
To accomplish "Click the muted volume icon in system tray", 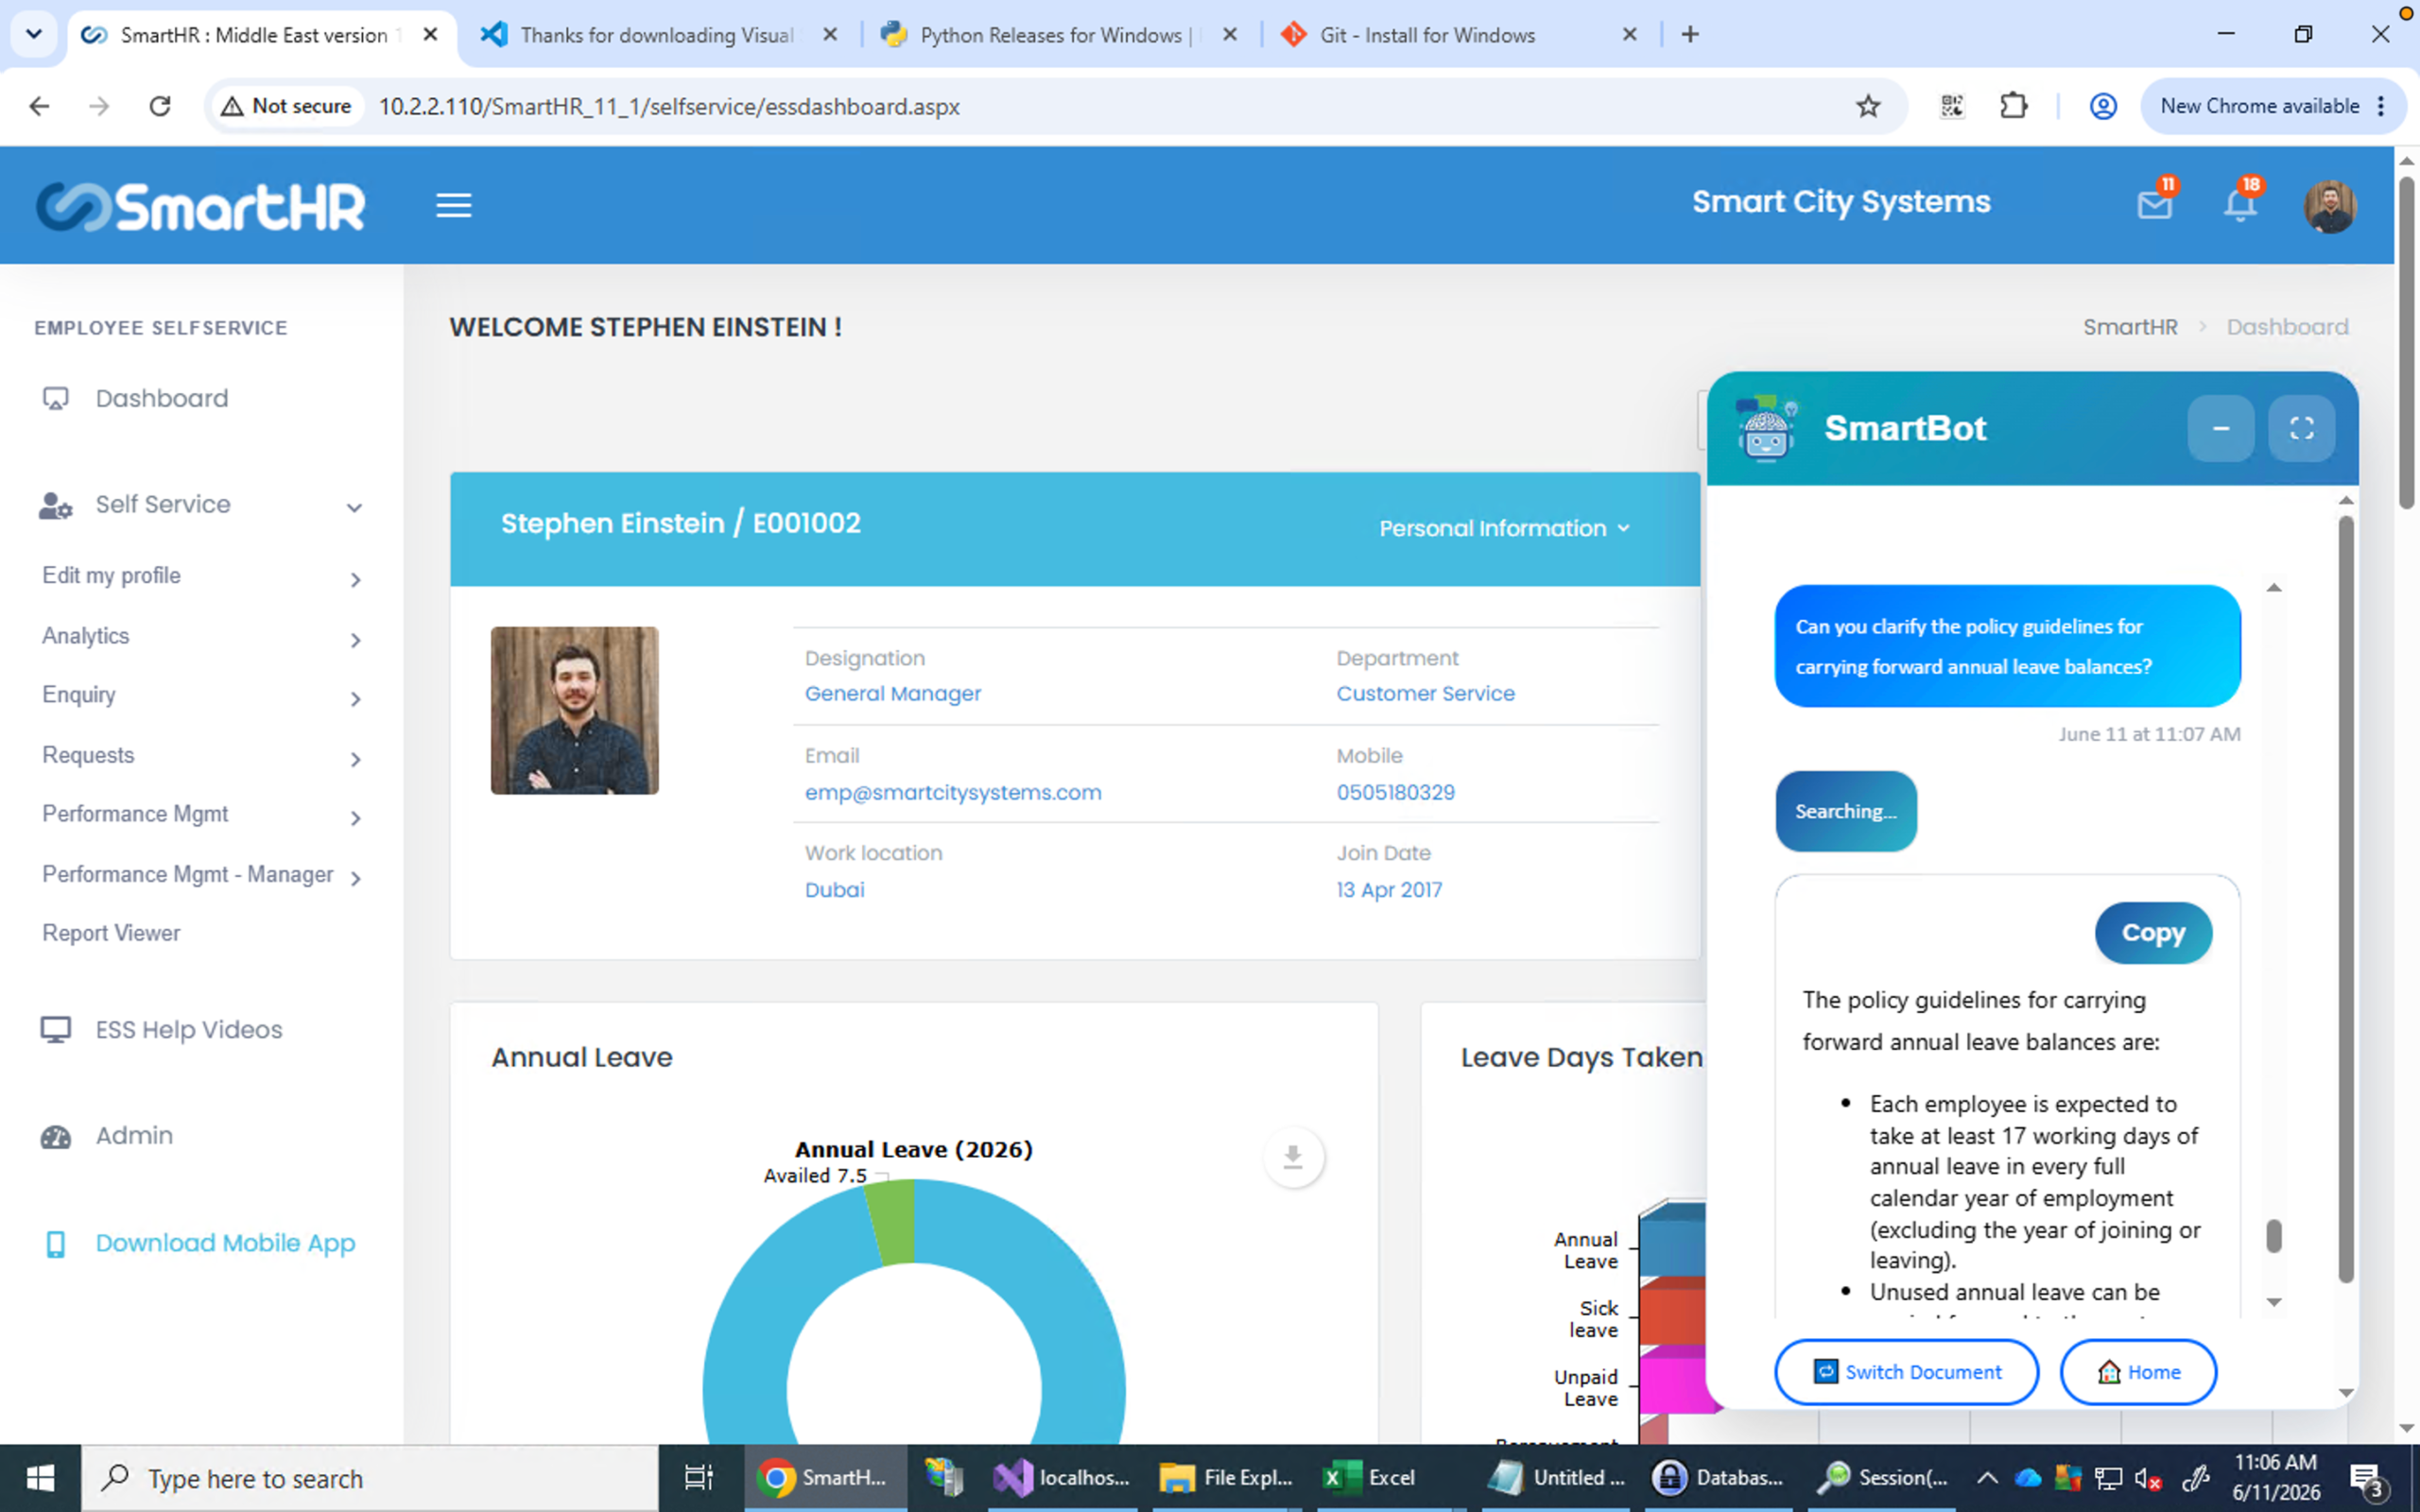I will coord(2147,1477).
